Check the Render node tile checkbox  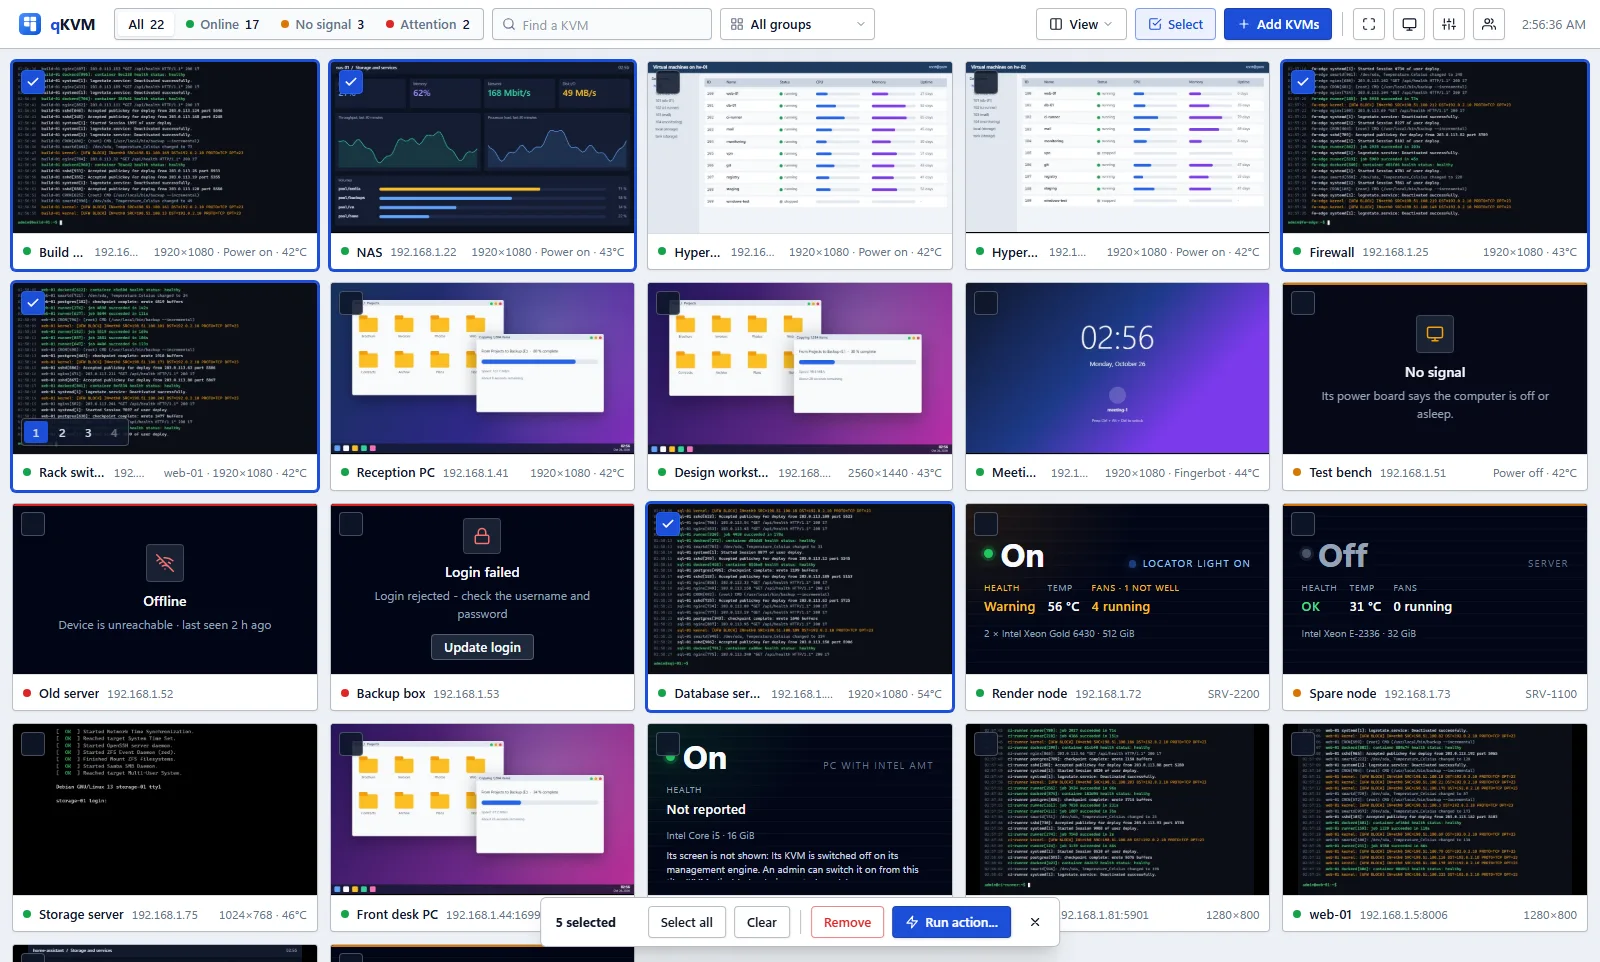click(x=986, y=523)
